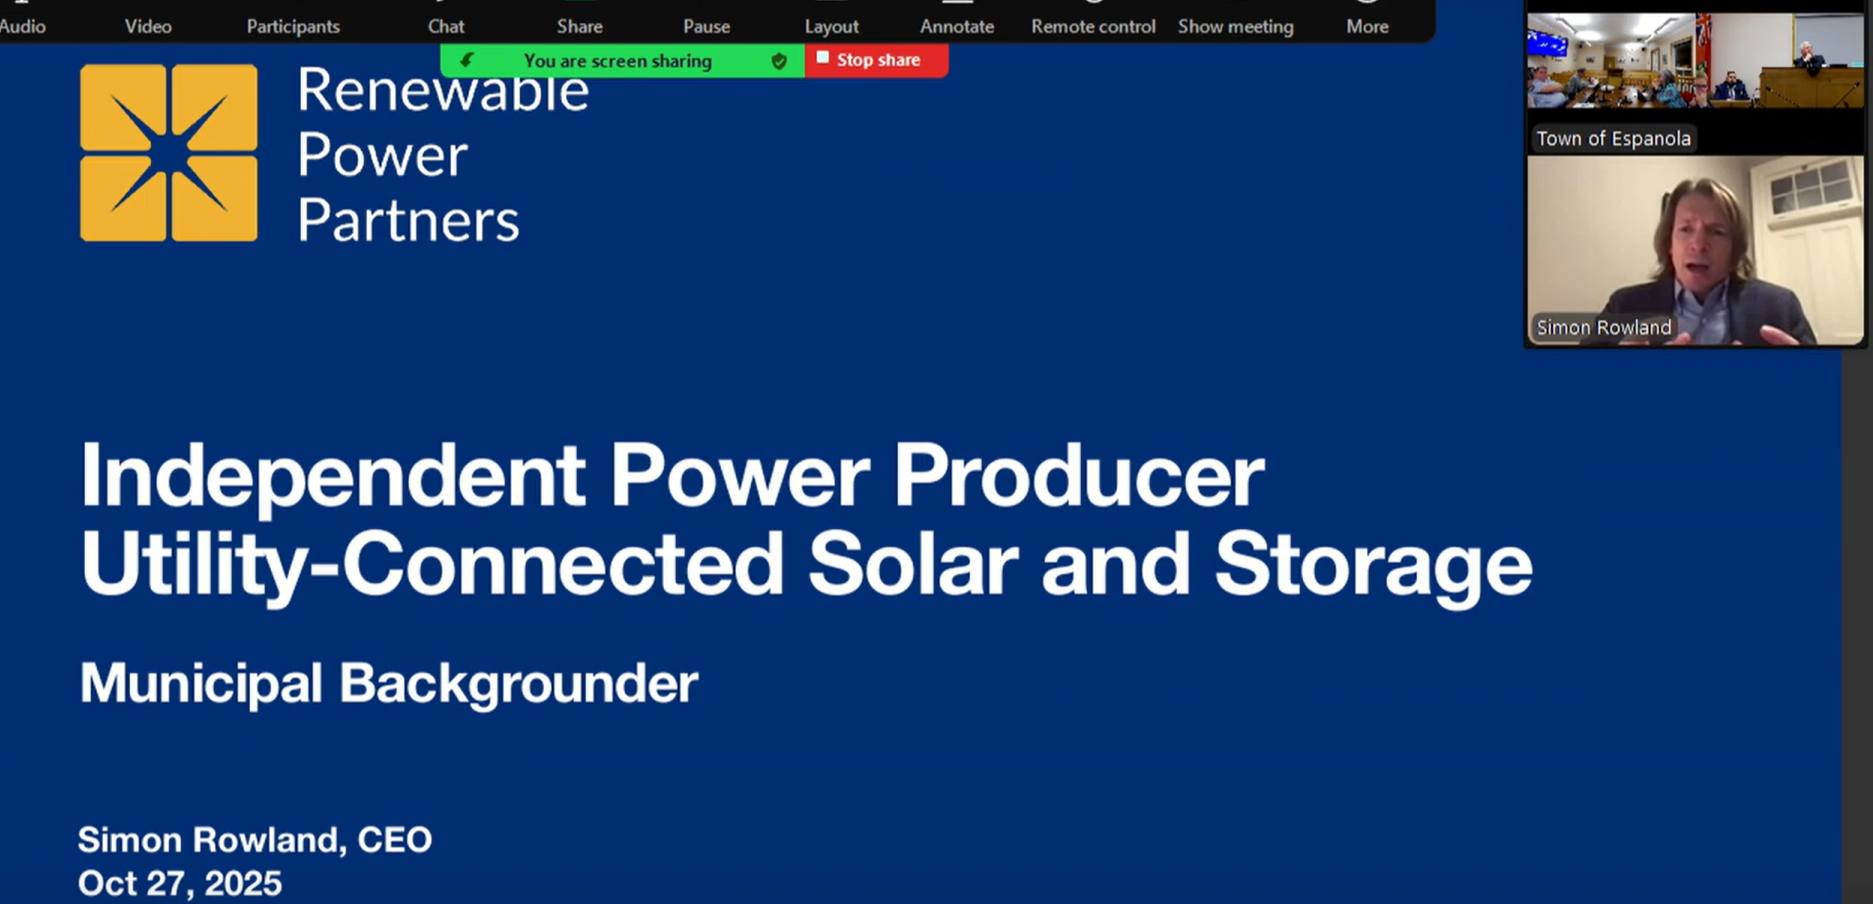Click the green security shield icon

[779, 61]
